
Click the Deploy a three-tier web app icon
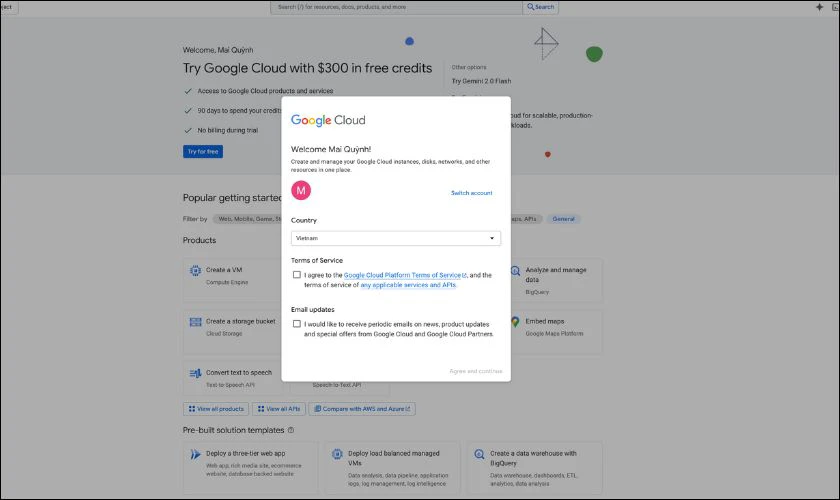(x=196, y=454)
